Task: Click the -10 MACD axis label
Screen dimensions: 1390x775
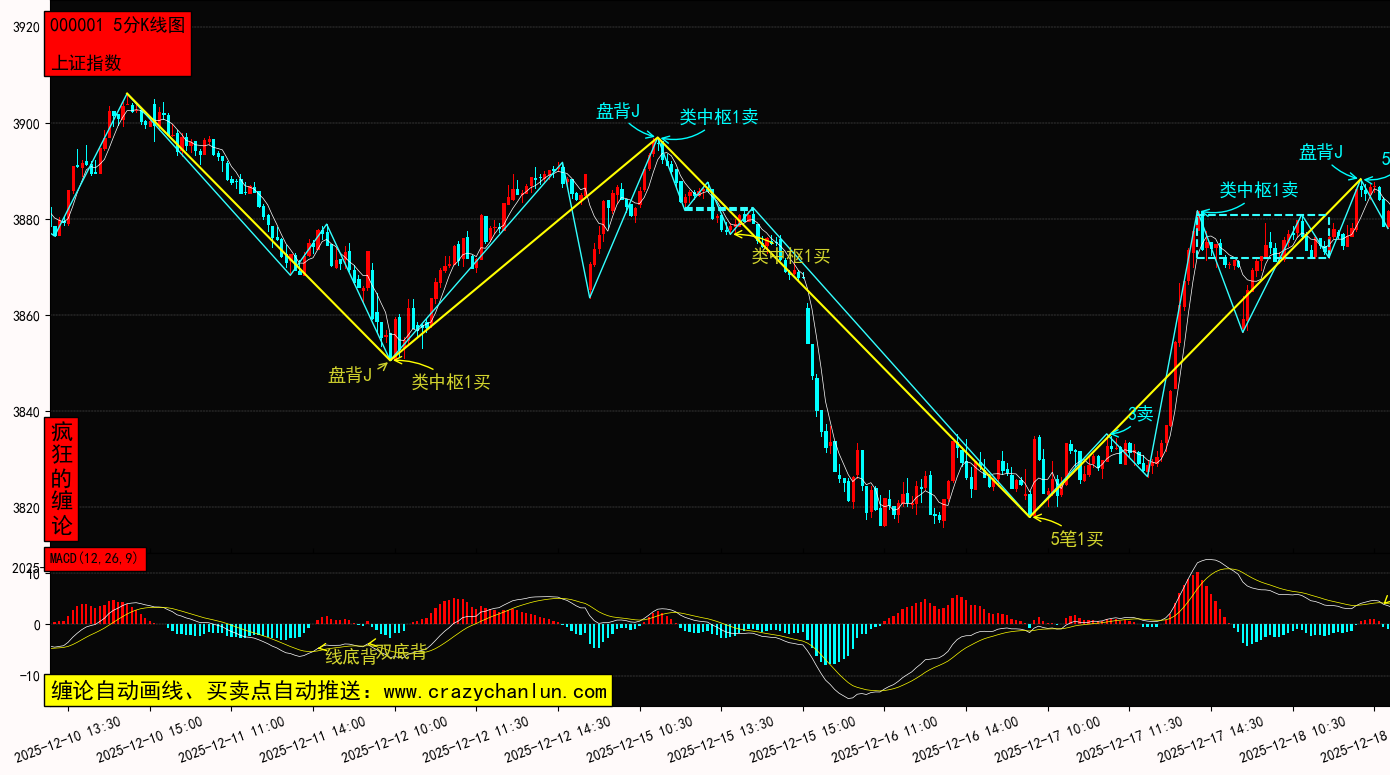Action: tap(27, 676)
